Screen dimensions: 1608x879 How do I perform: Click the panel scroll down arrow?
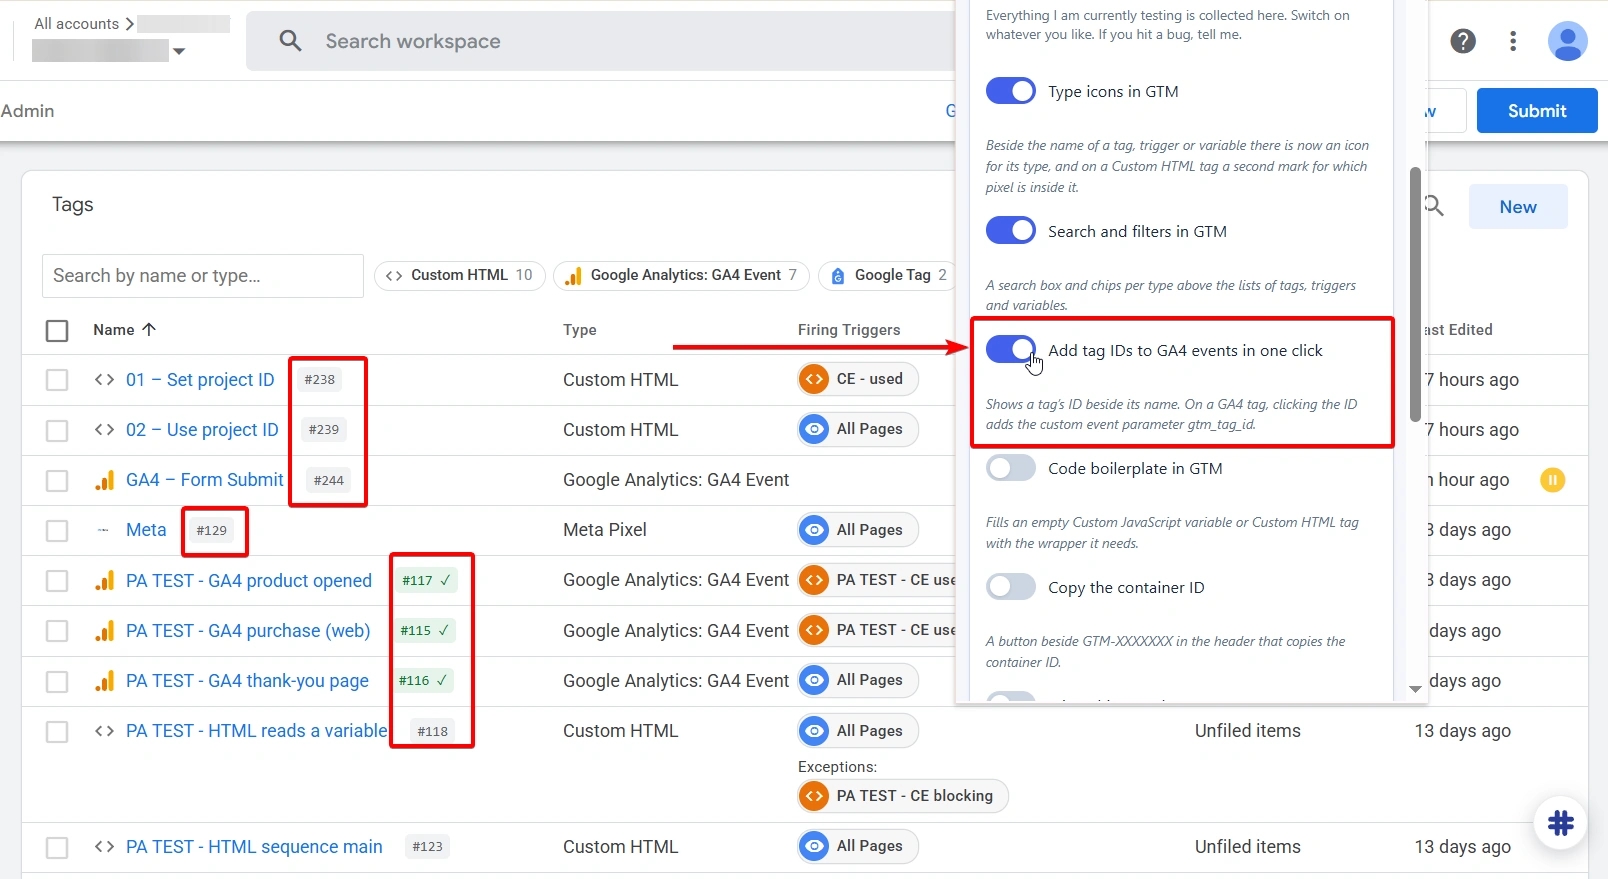pos(1415,688)
